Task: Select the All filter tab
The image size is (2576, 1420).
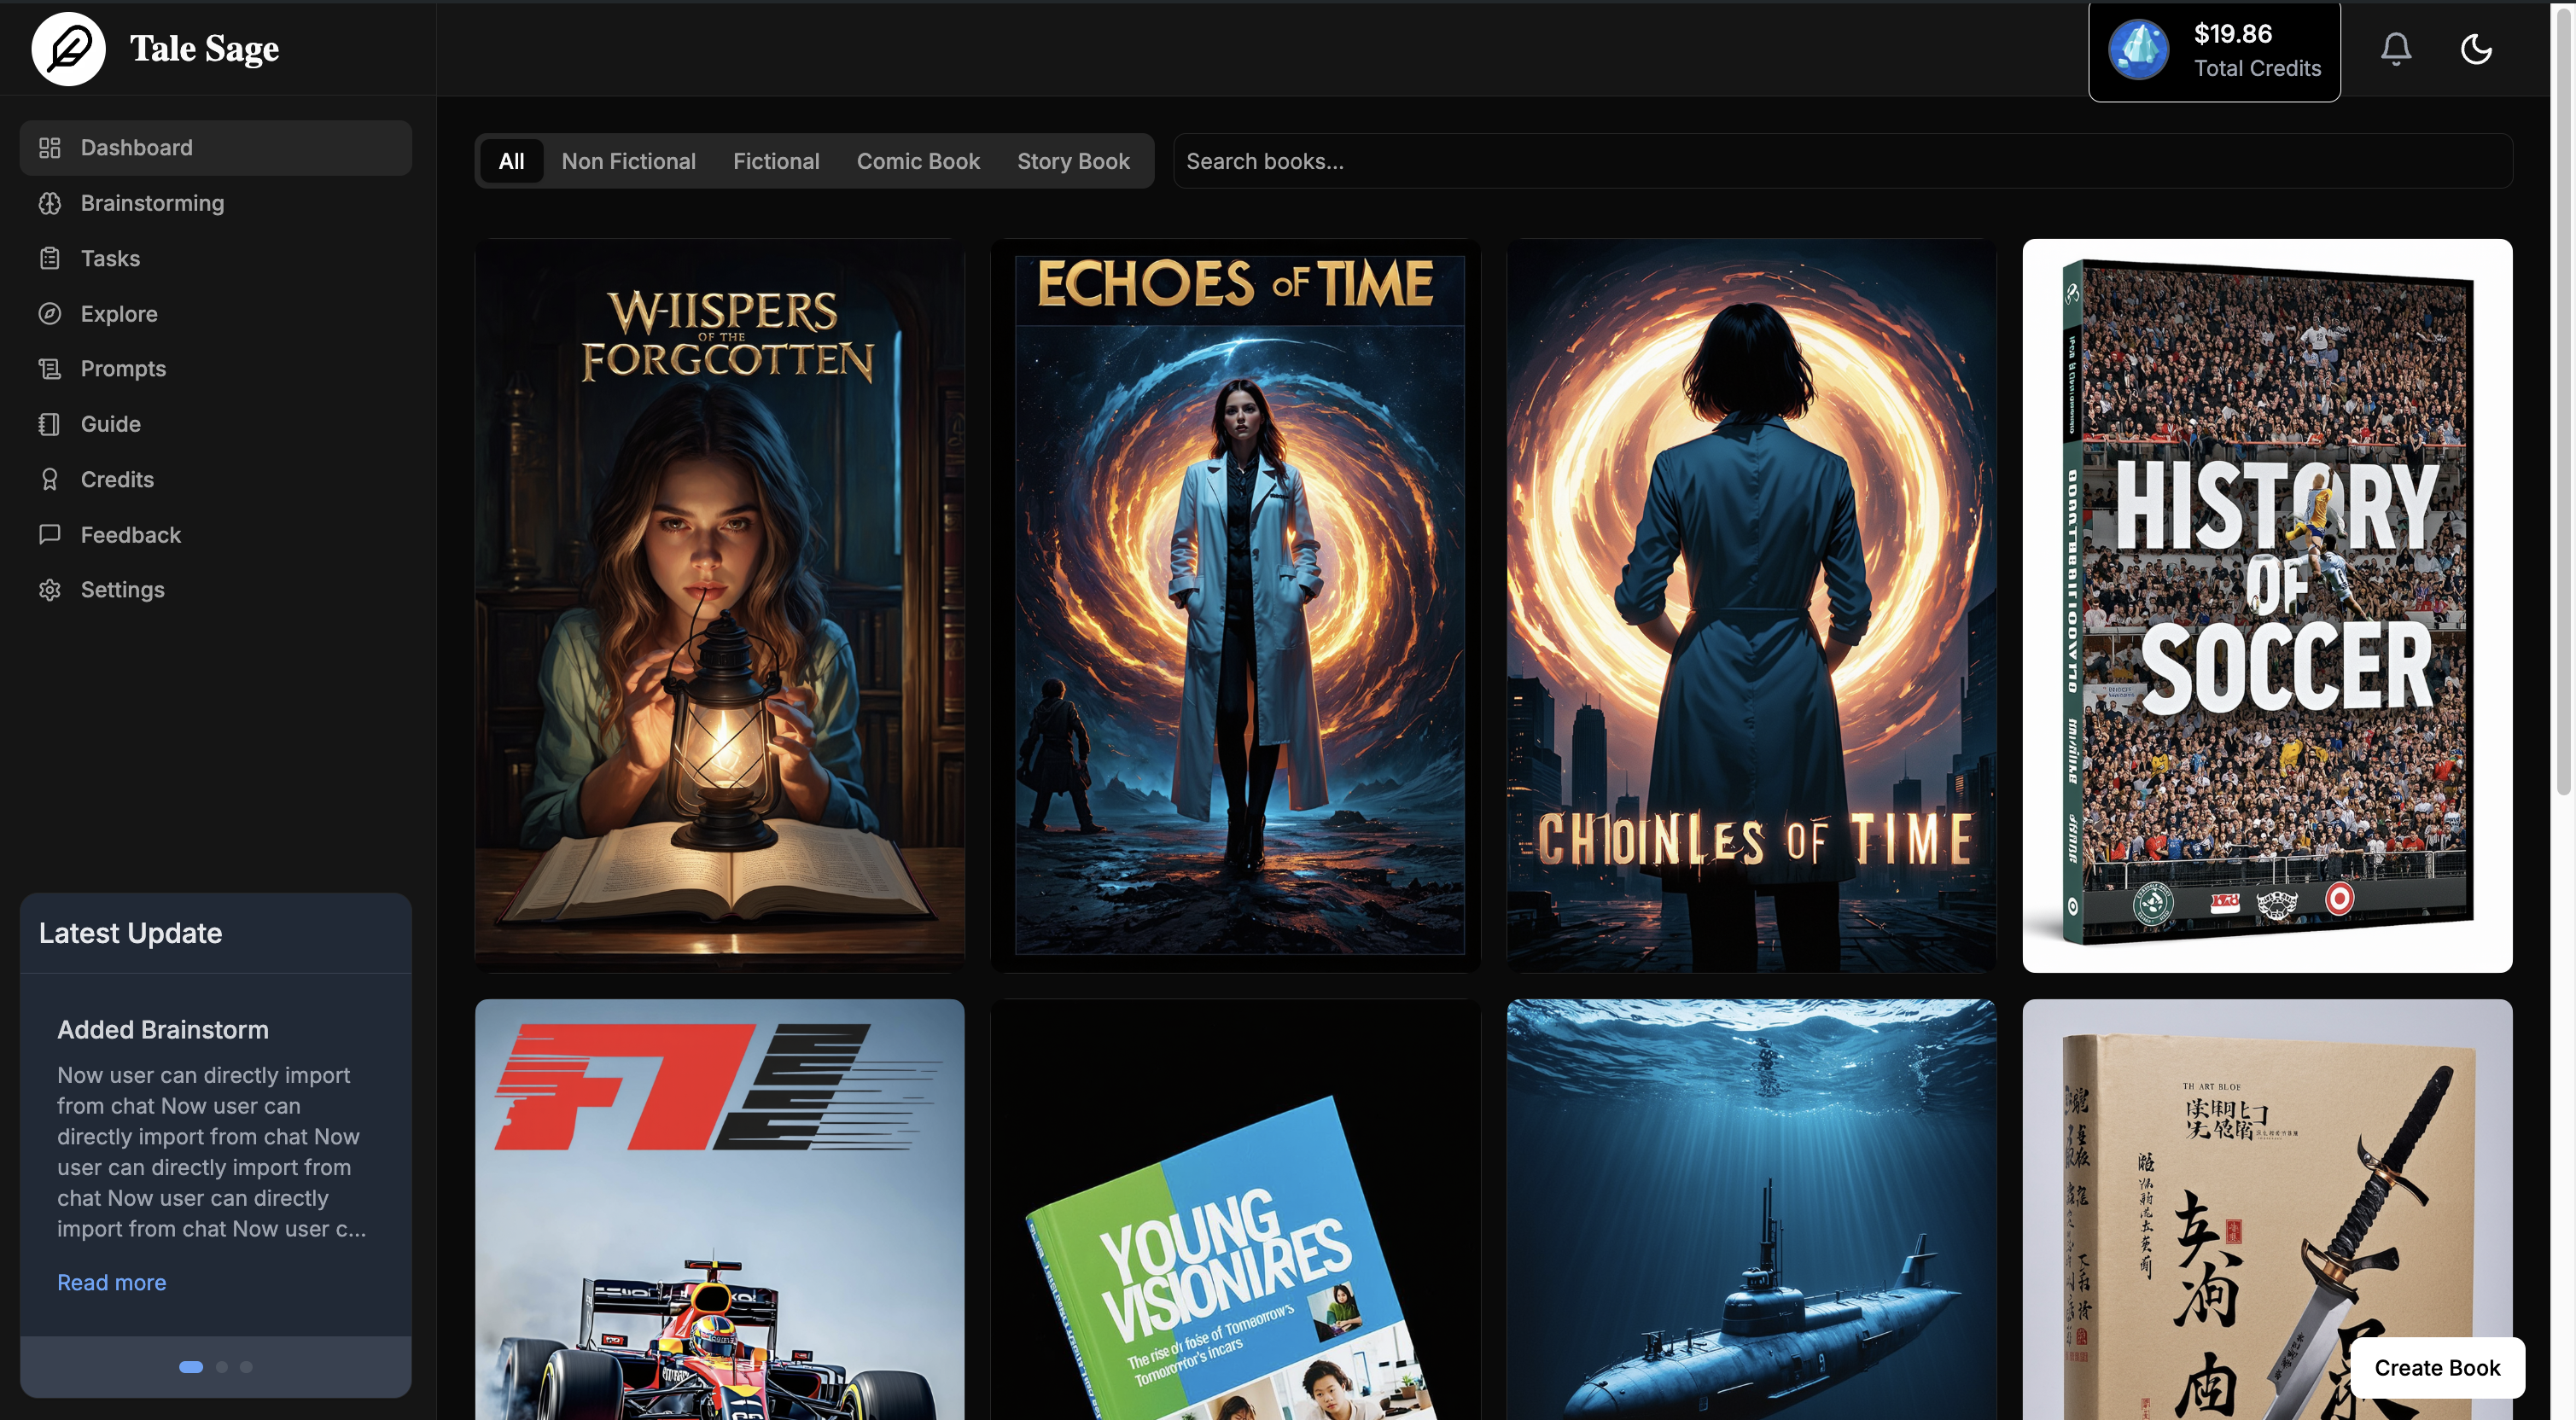Action: tap(511, 161)
